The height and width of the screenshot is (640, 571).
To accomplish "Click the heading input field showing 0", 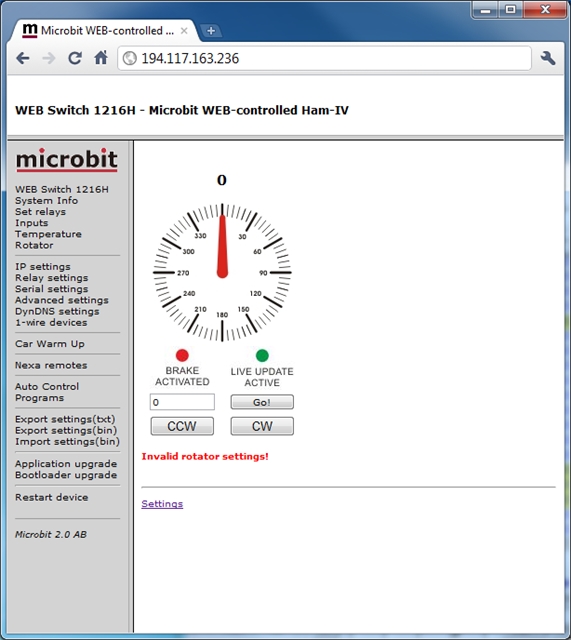I will (182, 402).
